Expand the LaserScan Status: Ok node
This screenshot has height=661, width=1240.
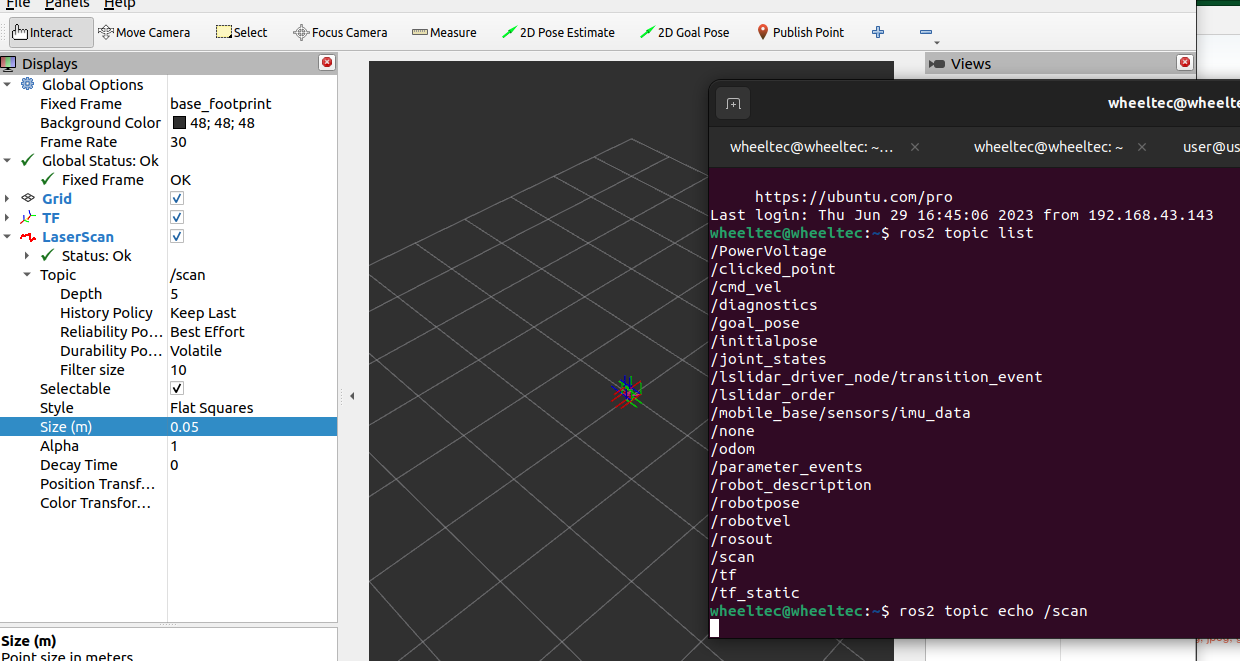point(27,255)
